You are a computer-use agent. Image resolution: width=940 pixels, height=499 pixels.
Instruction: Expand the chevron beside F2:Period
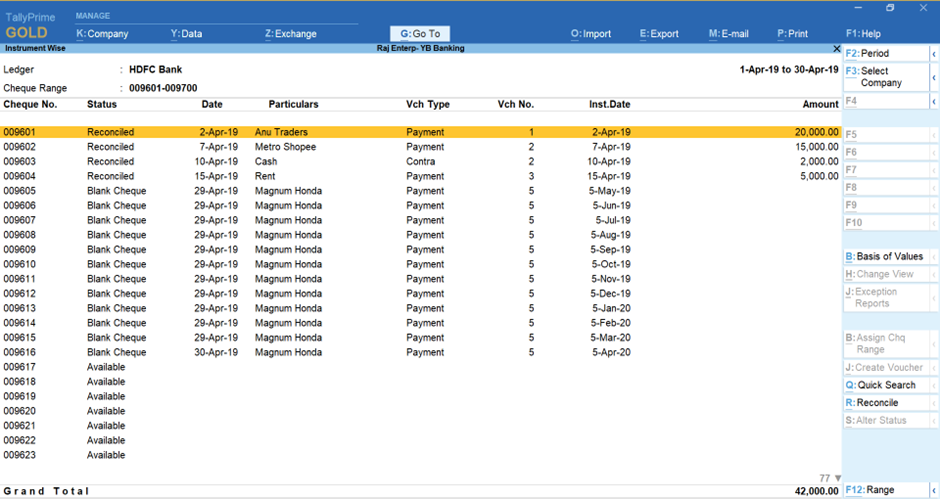point(934,53)
